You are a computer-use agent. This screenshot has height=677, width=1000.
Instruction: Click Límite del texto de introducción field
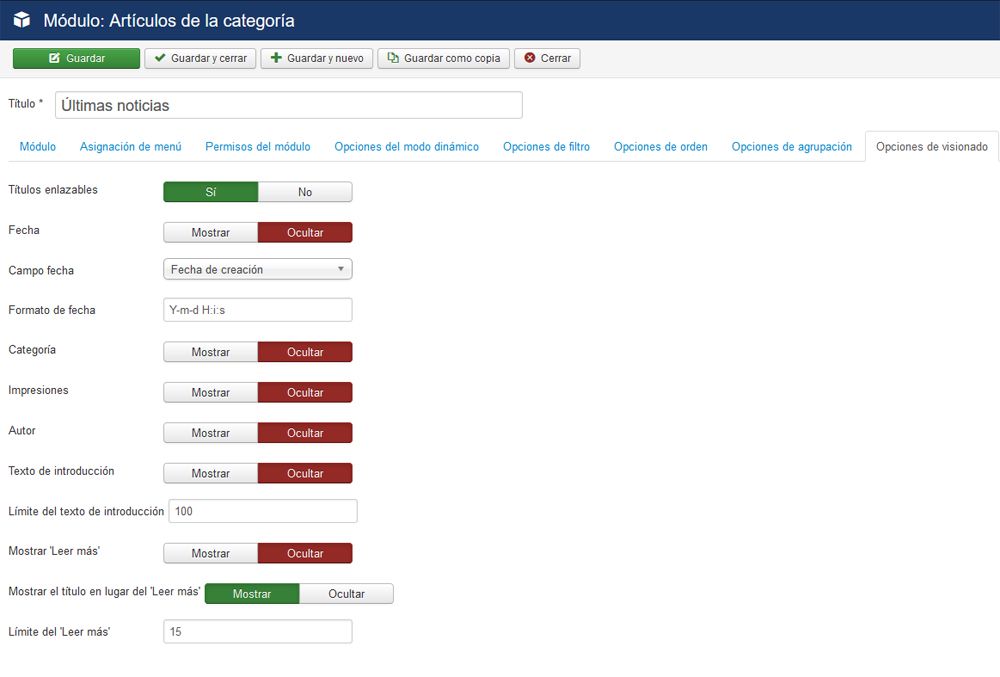click(x=263, y=511)
